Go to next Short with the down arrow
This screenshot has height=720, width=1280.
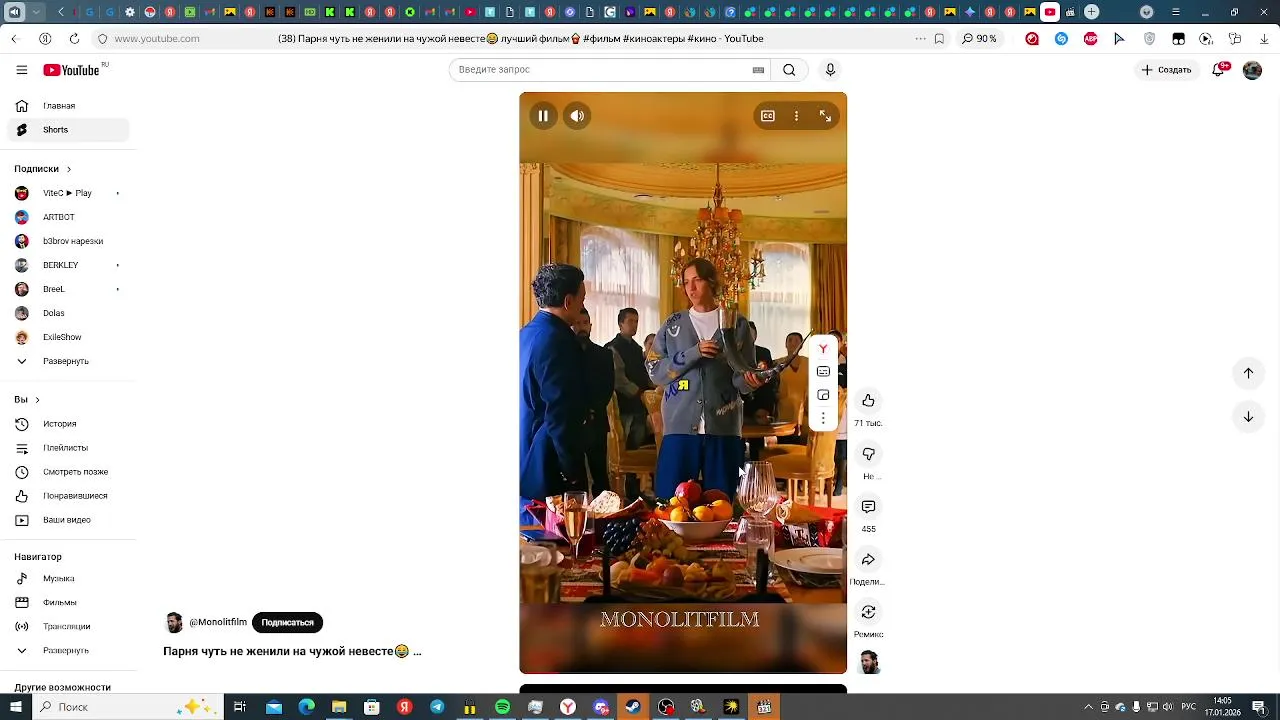(1248, 417)
